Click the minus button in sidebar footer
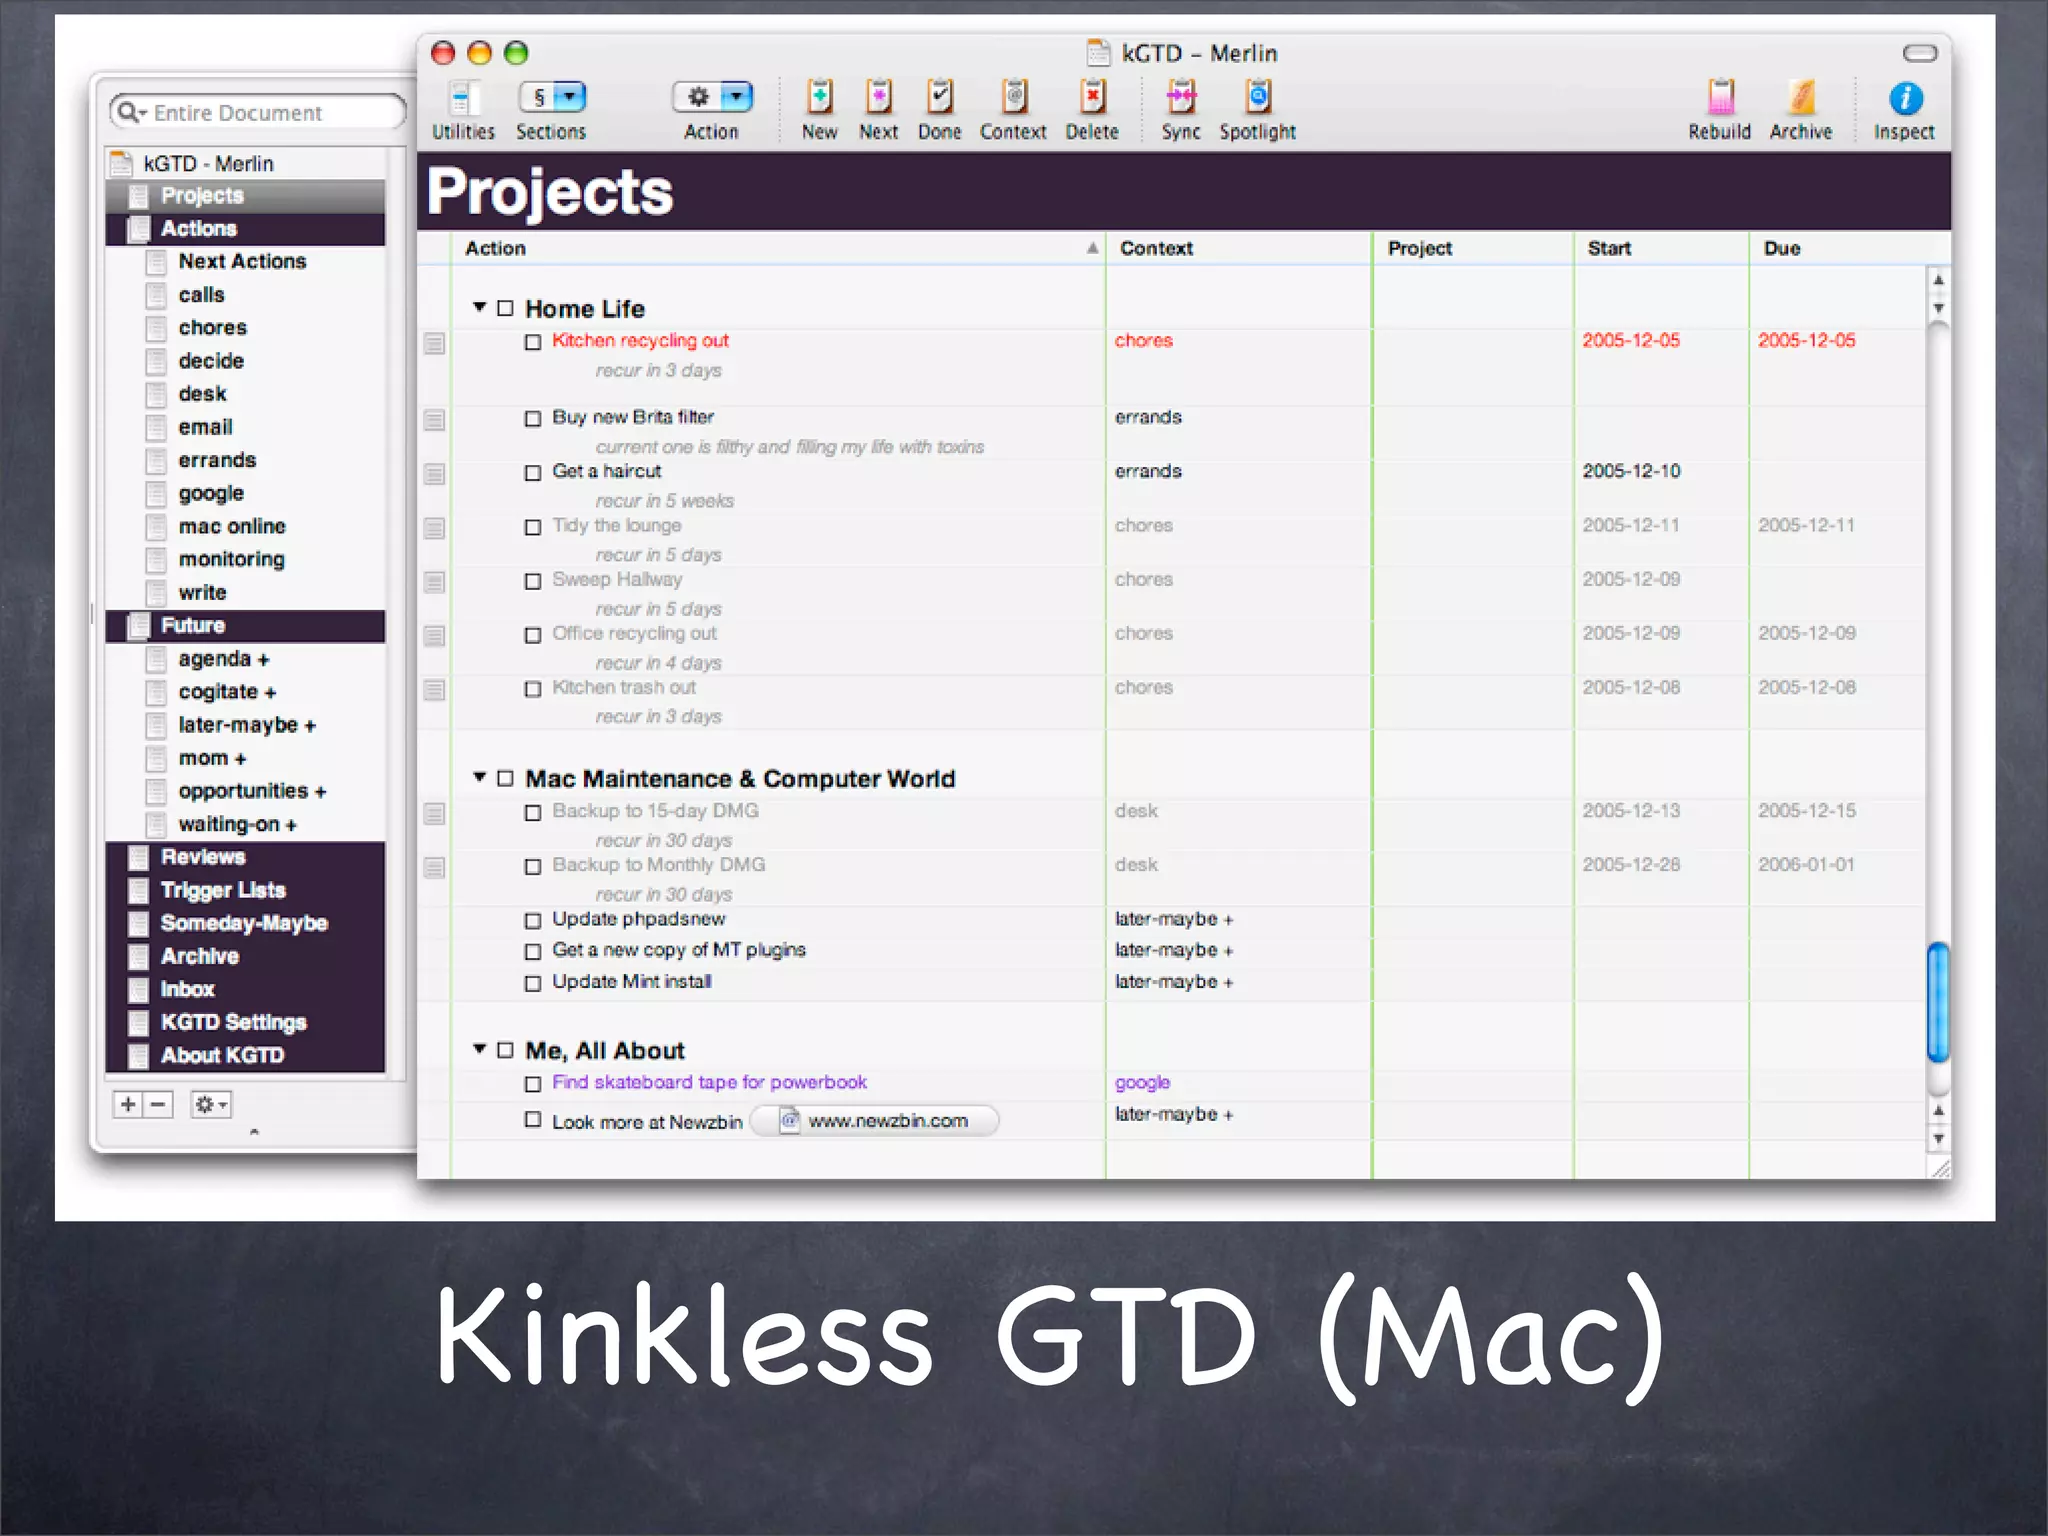Image resolution: width=2048 pixels, height=1536 pixels. (158, 1104)
